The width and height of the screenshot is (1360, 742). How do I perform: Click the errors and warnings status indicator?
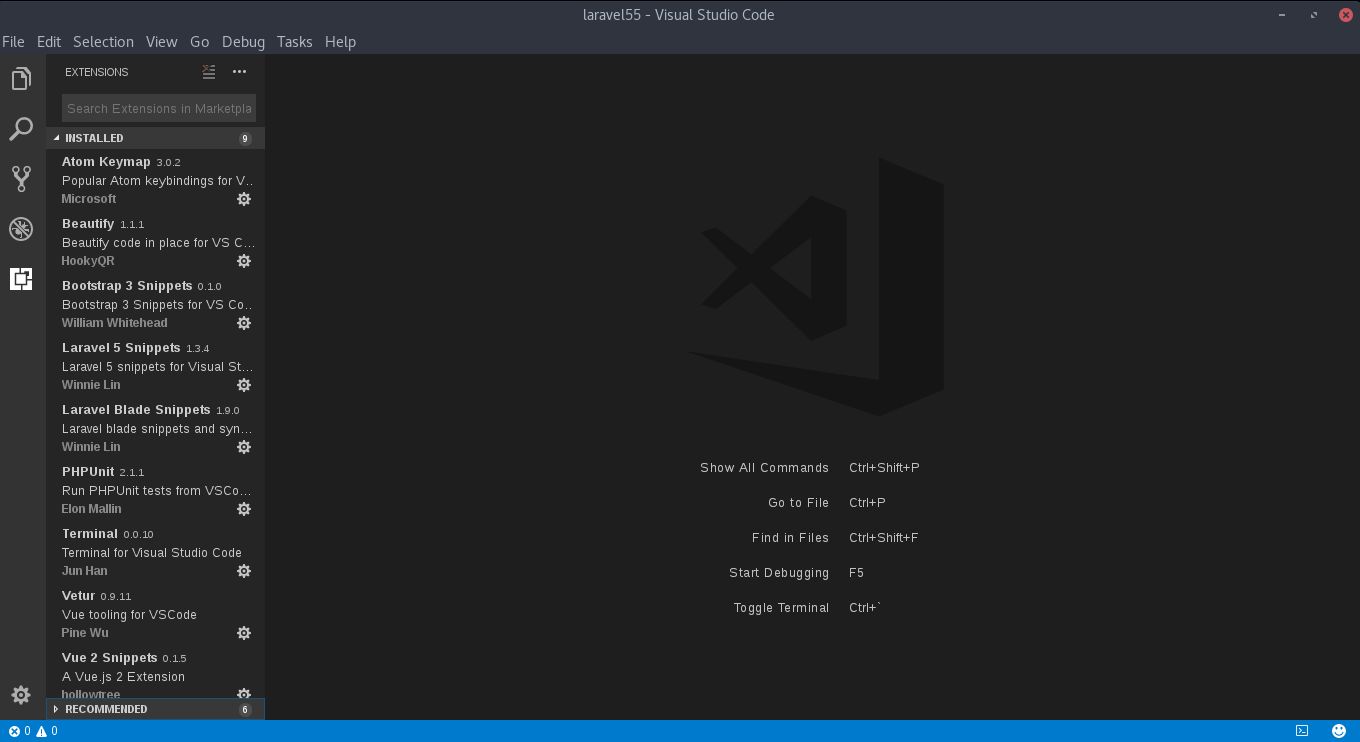(x=33, y=731)
